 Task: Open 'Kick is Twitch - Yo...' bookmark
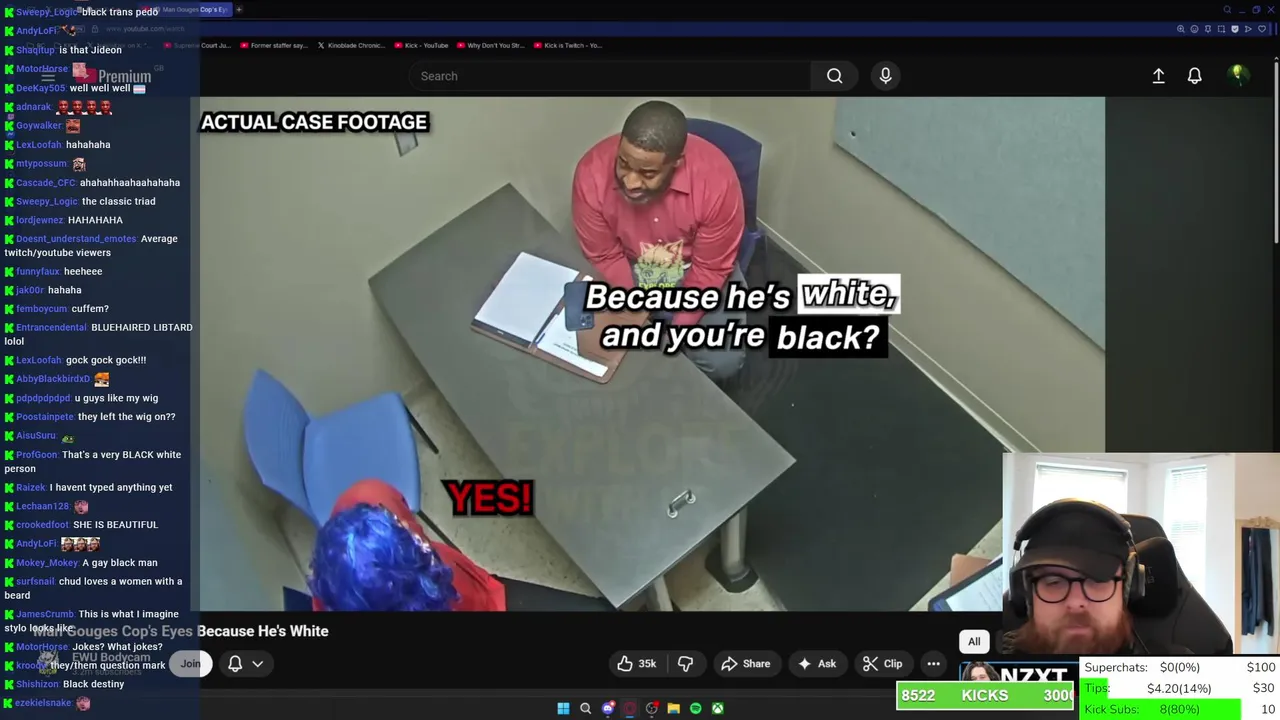coord(568,45)
